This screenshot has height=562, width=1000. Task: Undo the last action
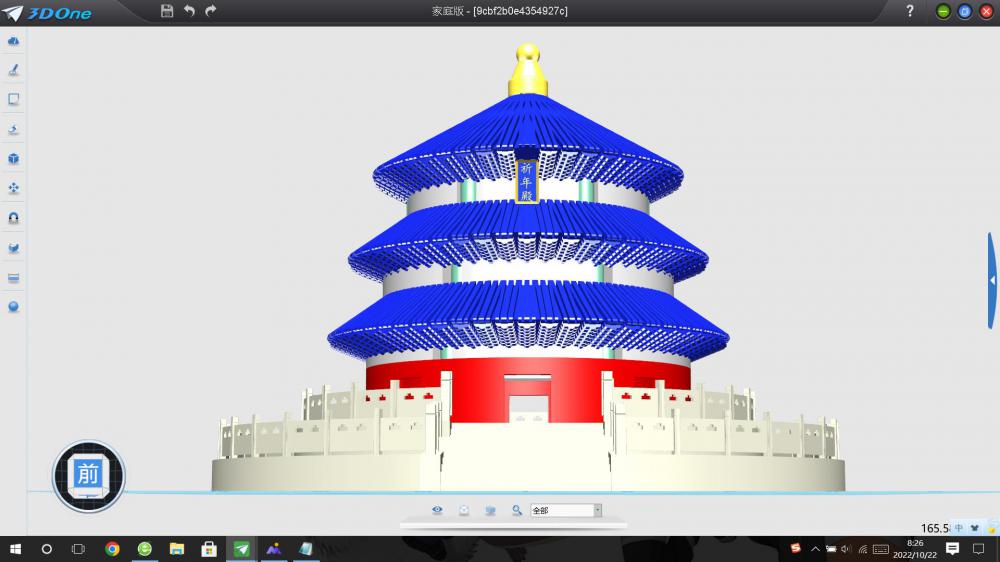pyautogui.click(x=189, y=10)
